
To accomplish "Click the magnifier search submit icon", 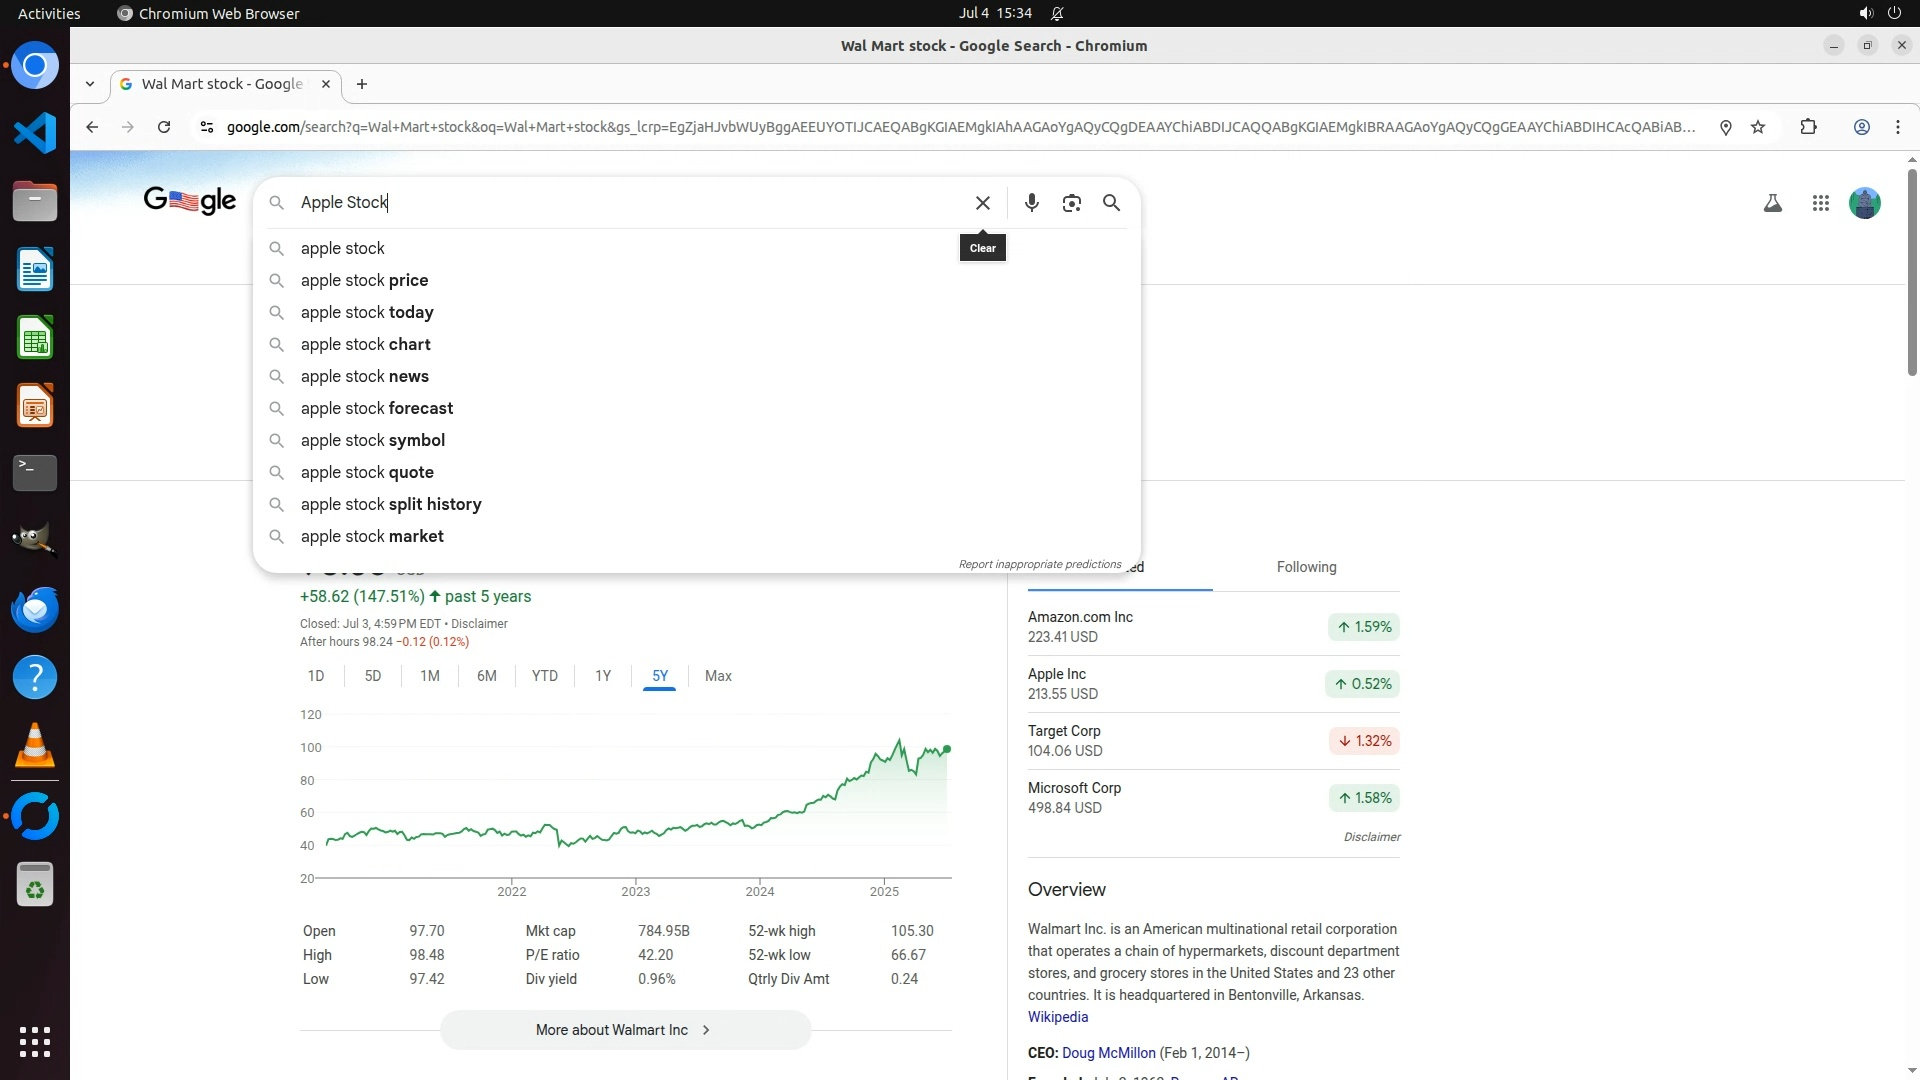I will click(1111, 203).
